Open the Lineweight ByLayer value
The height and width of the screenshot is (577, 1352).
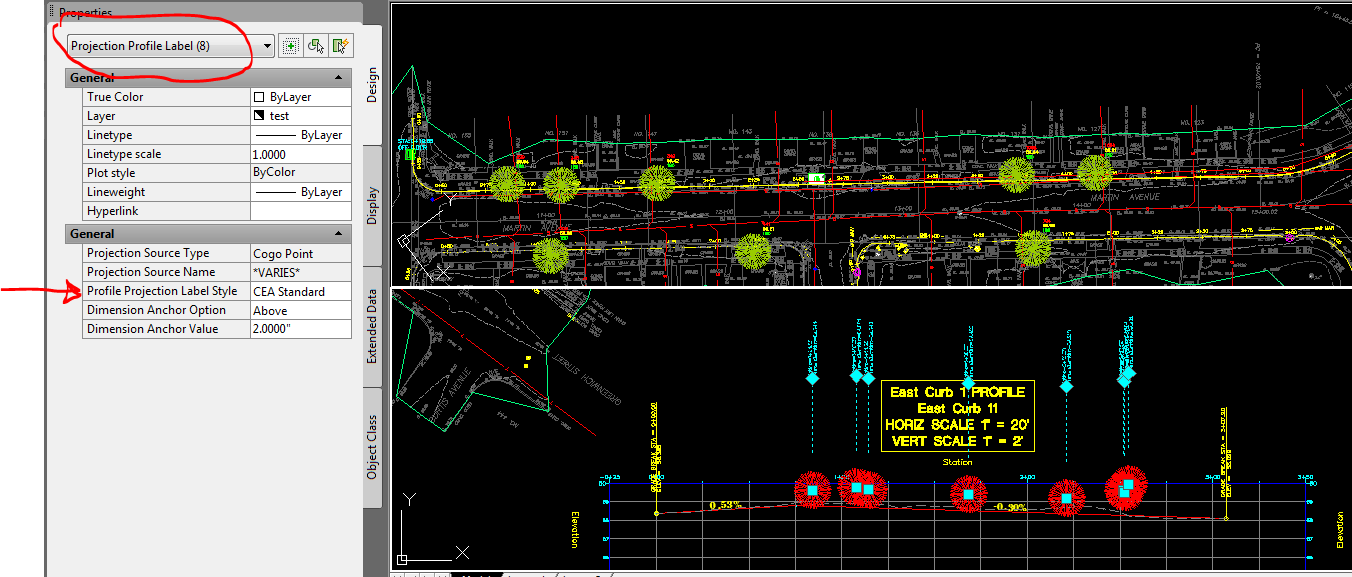tap(300, 192)
